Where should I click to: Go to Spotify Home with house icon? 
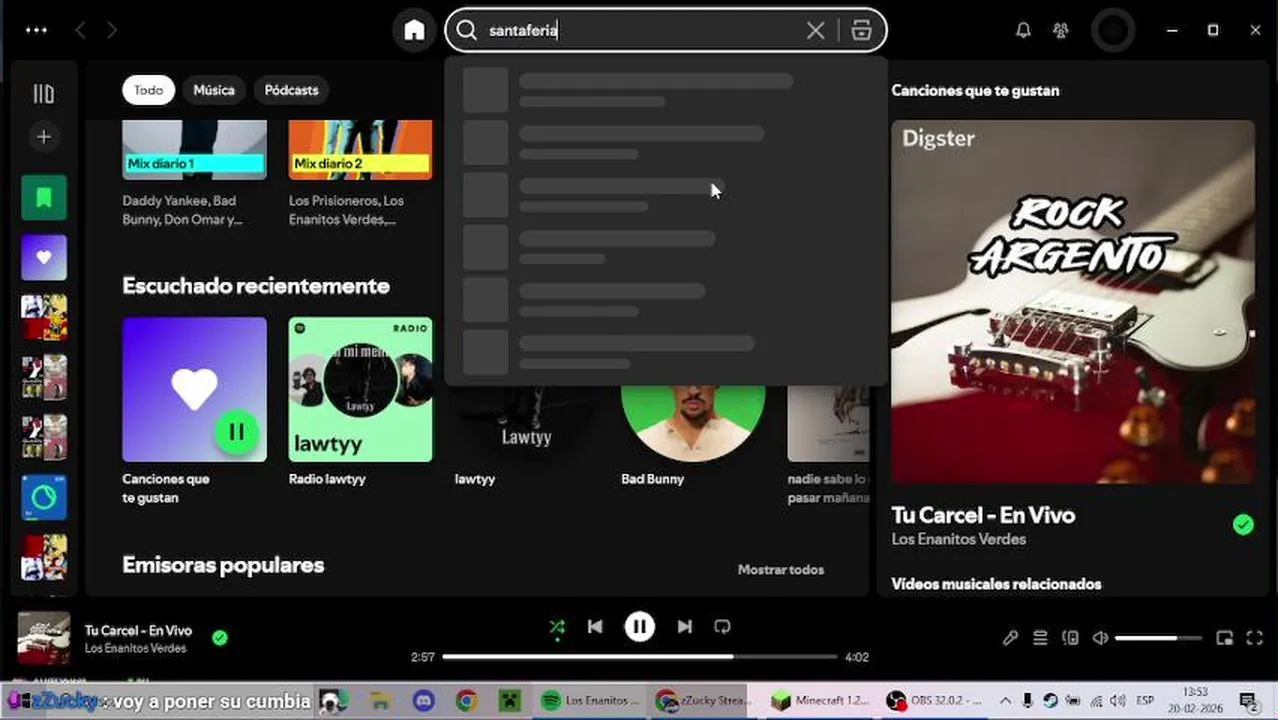[414, 30]
